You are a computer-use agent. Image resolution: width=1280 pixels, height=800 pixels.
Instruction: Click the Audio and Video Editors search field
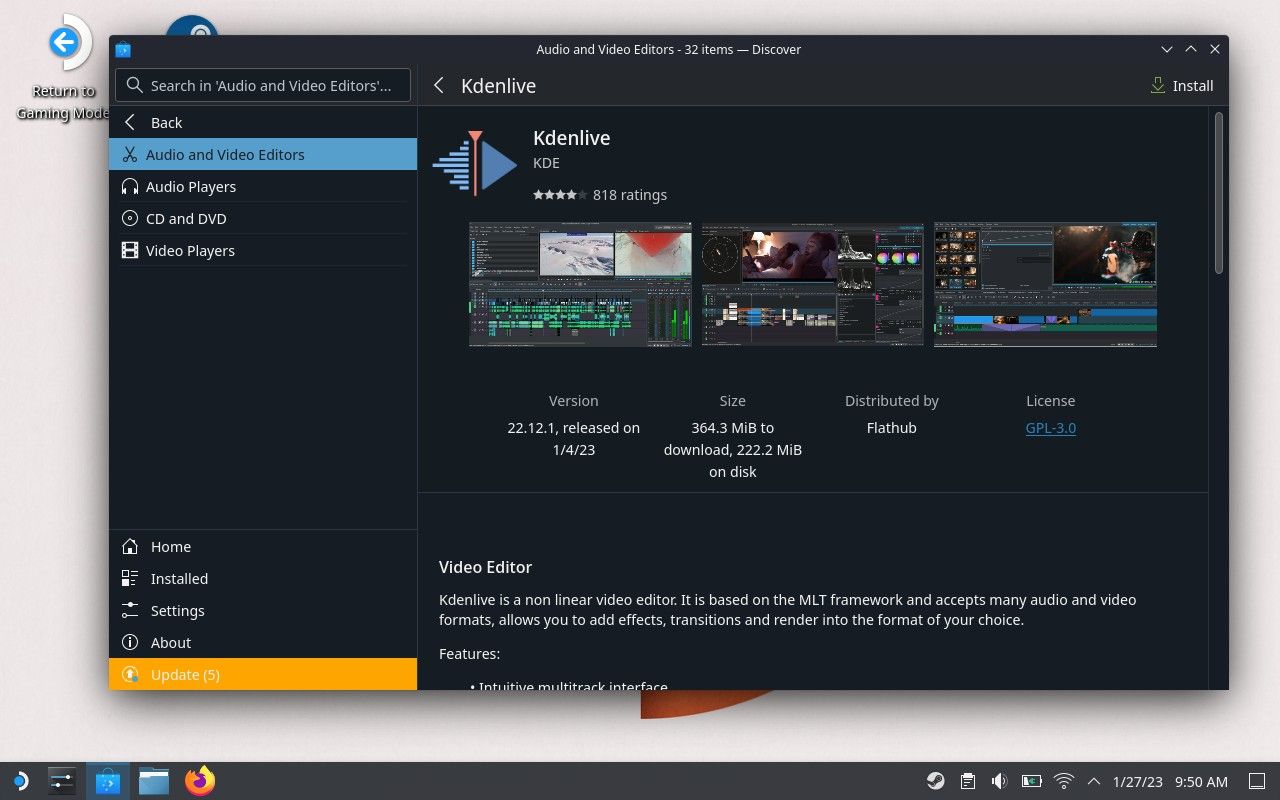(x=270, y=85)
